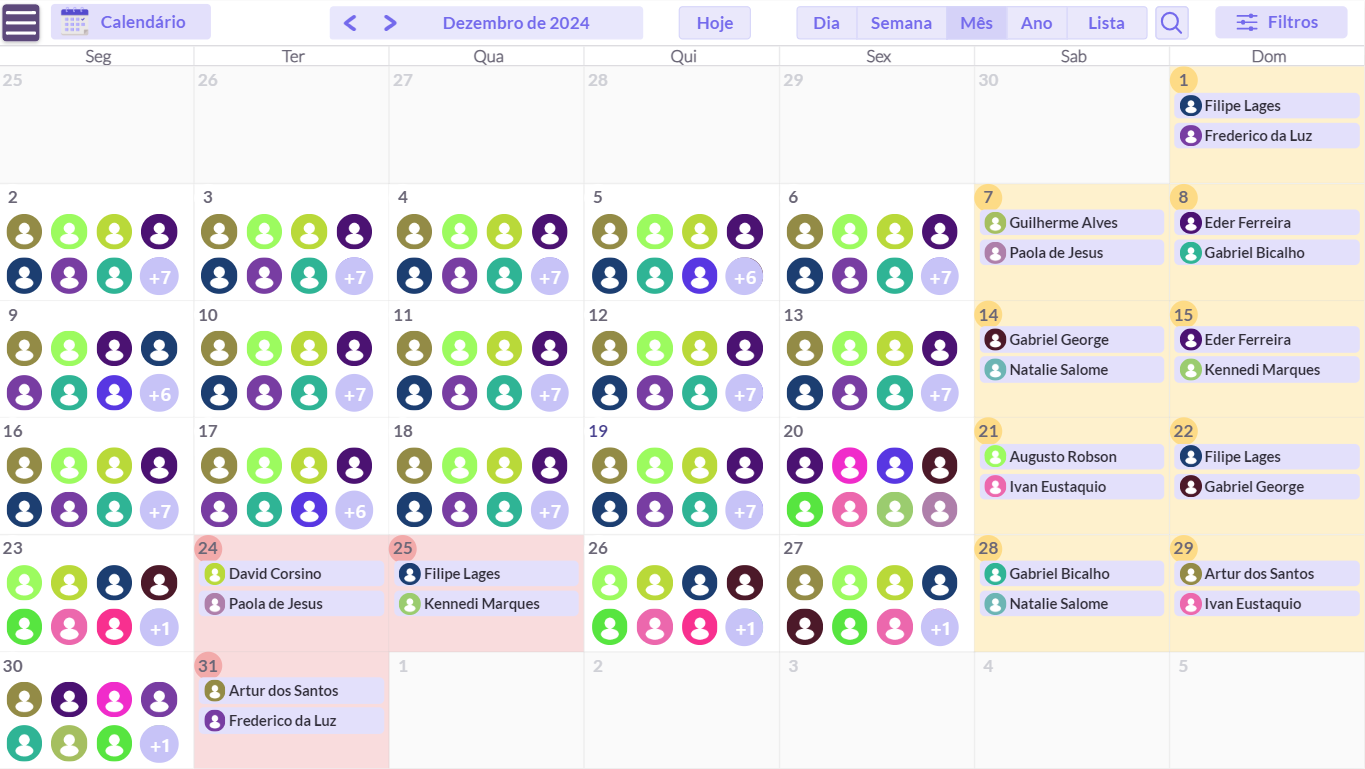Open Filipe Lages entry on December 1
The height and width of the screenshot is (769, 1365).
pos(1267,106)
